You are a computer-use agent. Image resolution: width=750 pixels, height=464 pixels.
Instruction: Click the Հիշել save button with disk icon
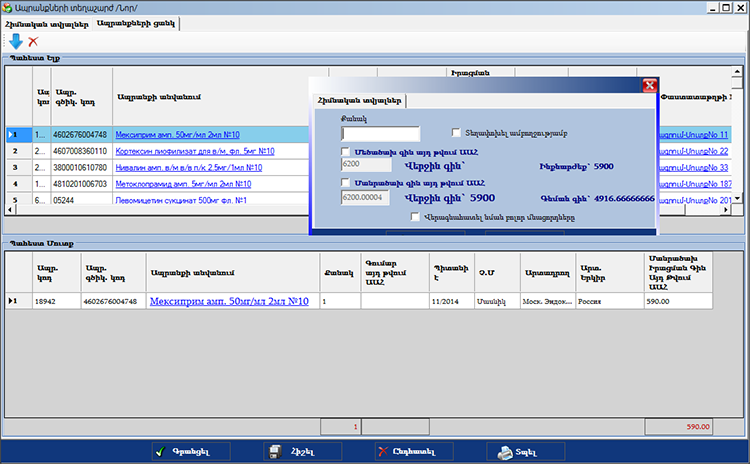[302, 452]
